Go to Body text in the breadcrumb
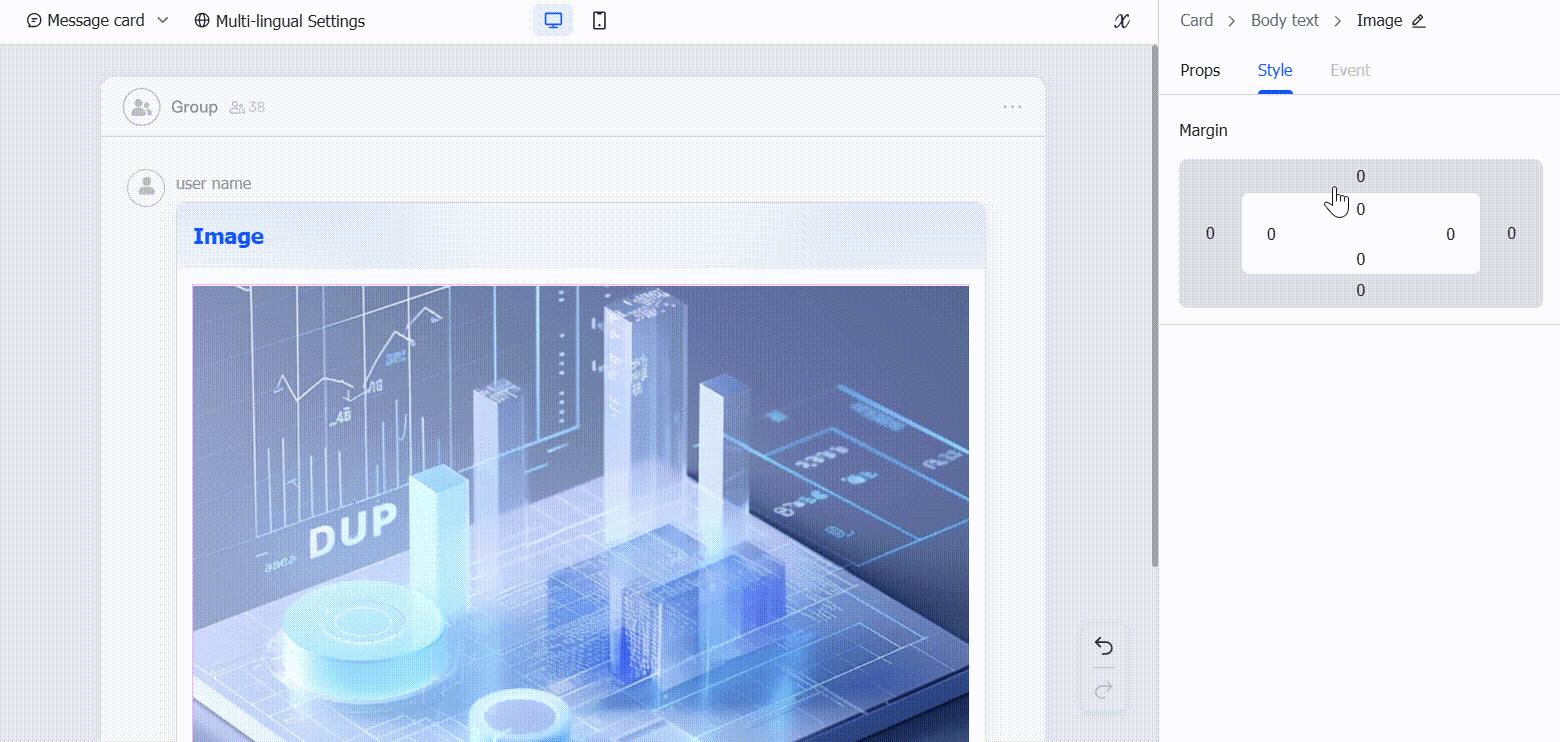Viewport: 1560px width, 742px height. 1285,20
